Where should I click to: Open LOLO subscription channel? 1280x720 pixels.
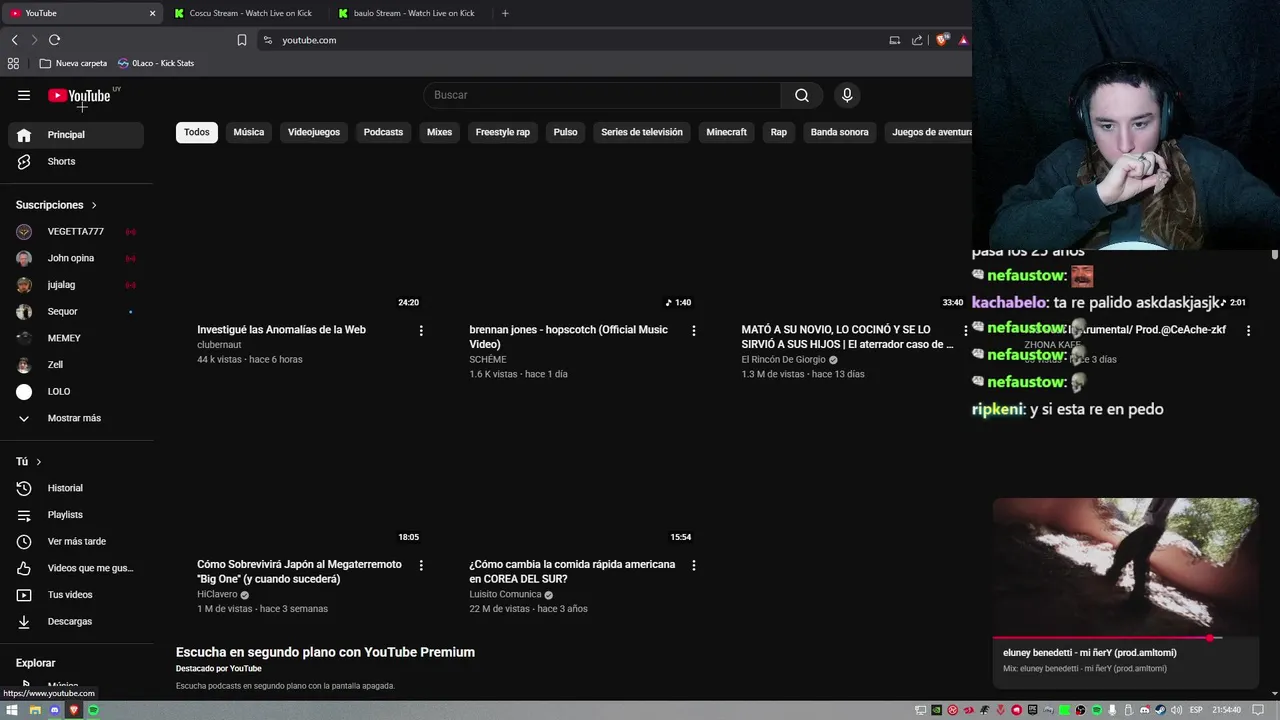pos(76,391)
